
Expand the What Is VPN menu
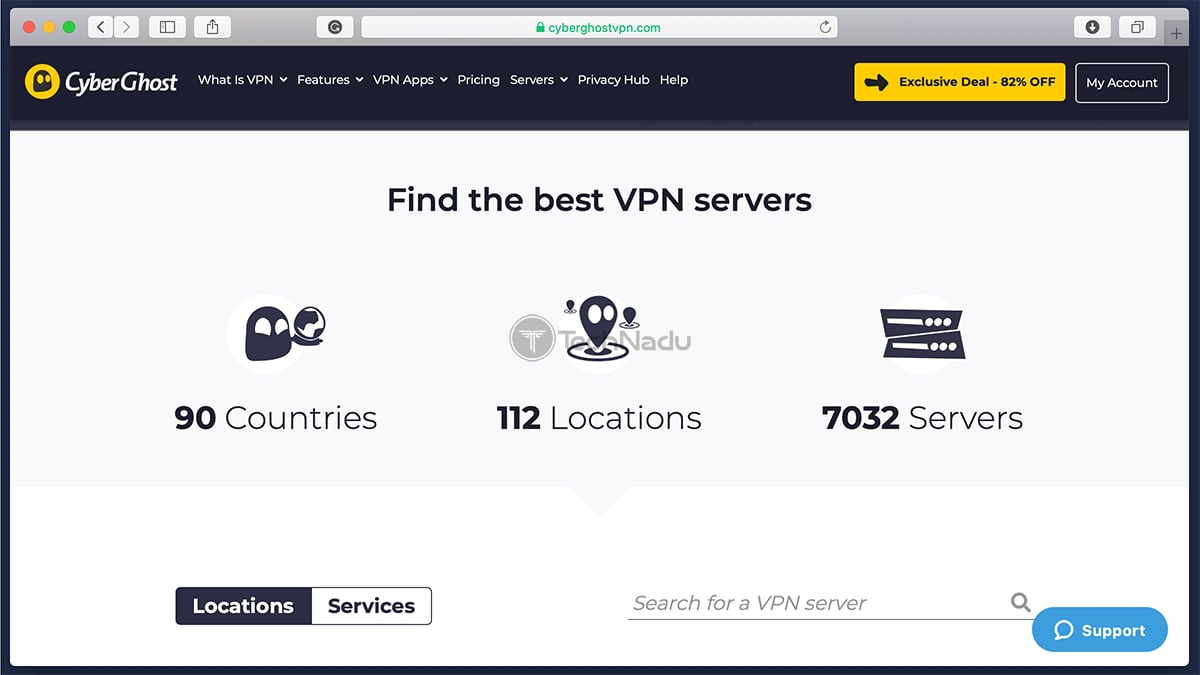tap(243, 80)
